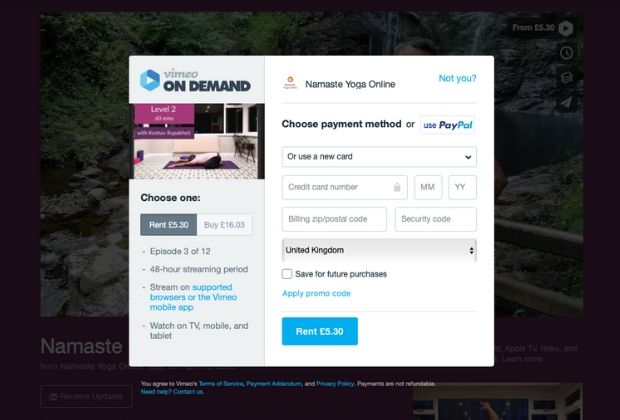
Task: Click the Security code field
Action: [x=436, y=219]
